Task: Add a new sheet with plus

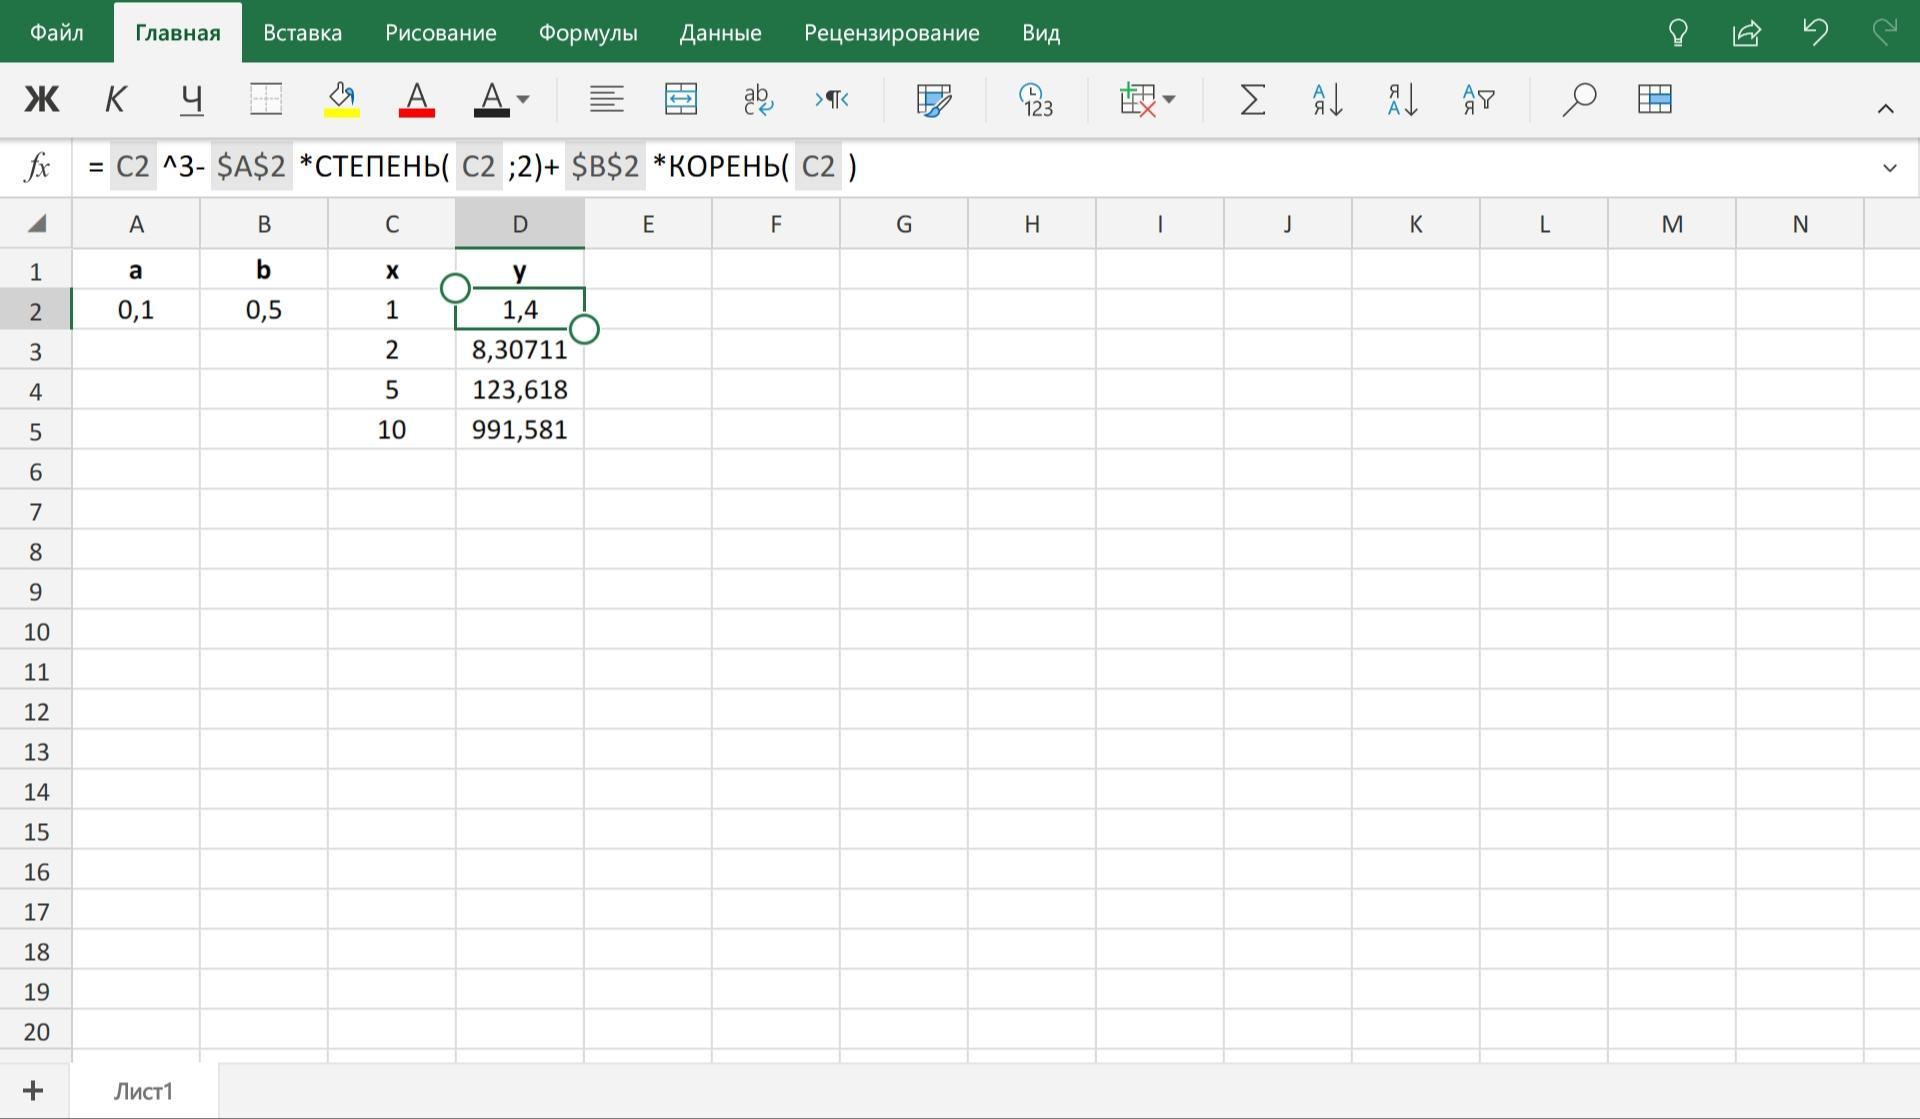Action: click(33, 1090)
